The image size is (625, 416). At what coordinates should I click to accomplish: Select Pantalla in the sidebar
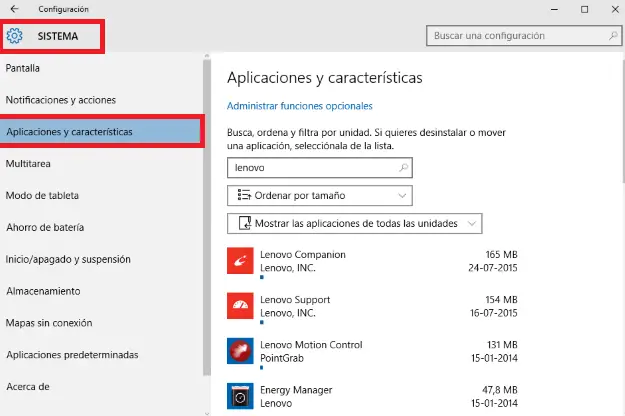[x=23, y=68]
